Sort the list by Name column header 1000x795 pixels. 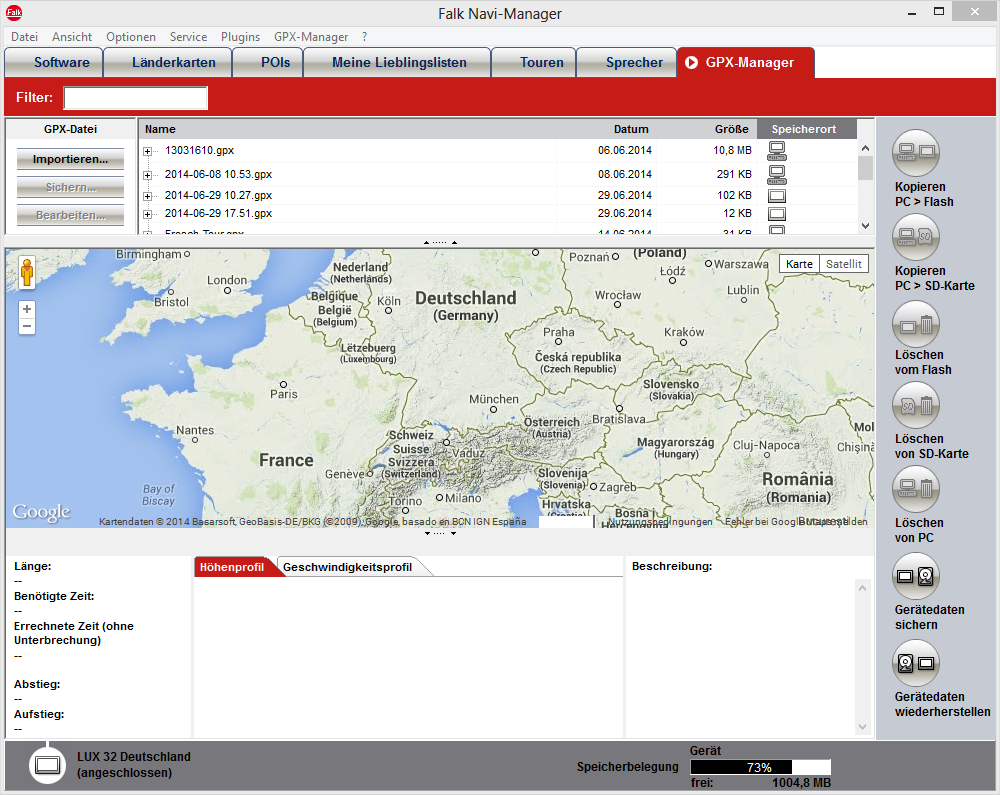pos(348,129)
